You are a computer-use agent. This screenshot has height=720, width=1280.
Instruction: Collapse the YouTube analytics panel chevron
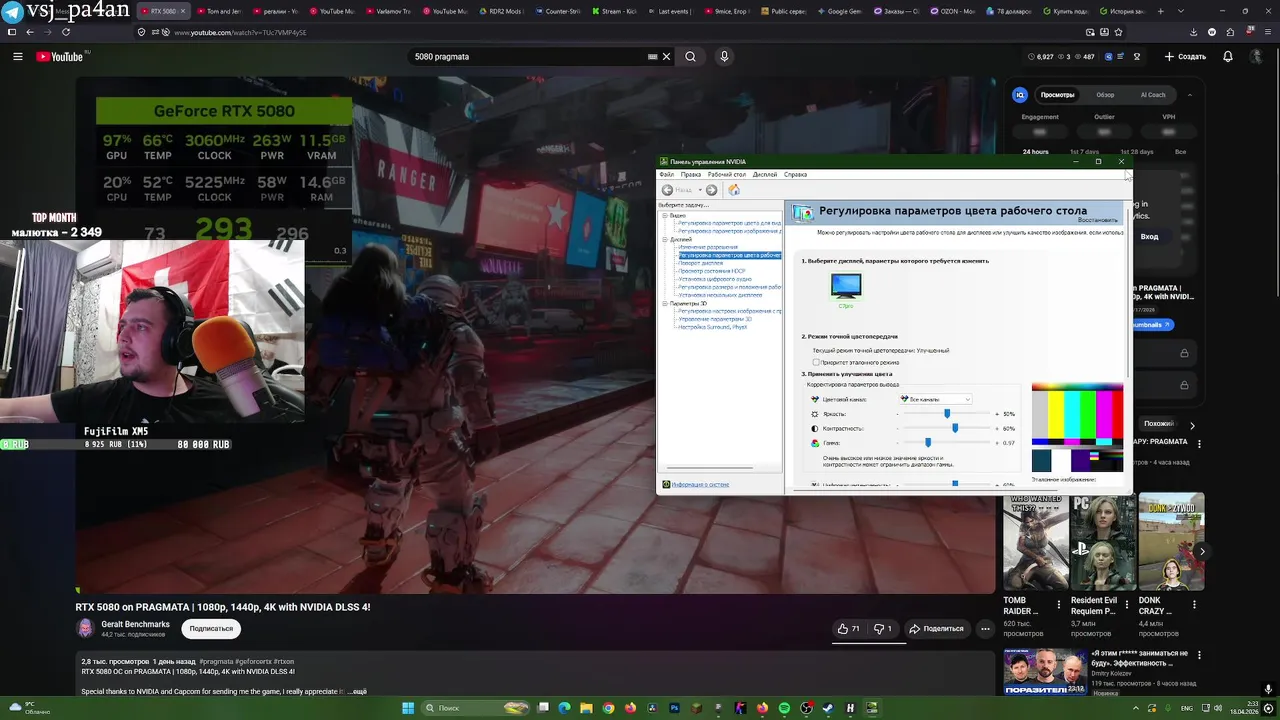pos(1189,95)
